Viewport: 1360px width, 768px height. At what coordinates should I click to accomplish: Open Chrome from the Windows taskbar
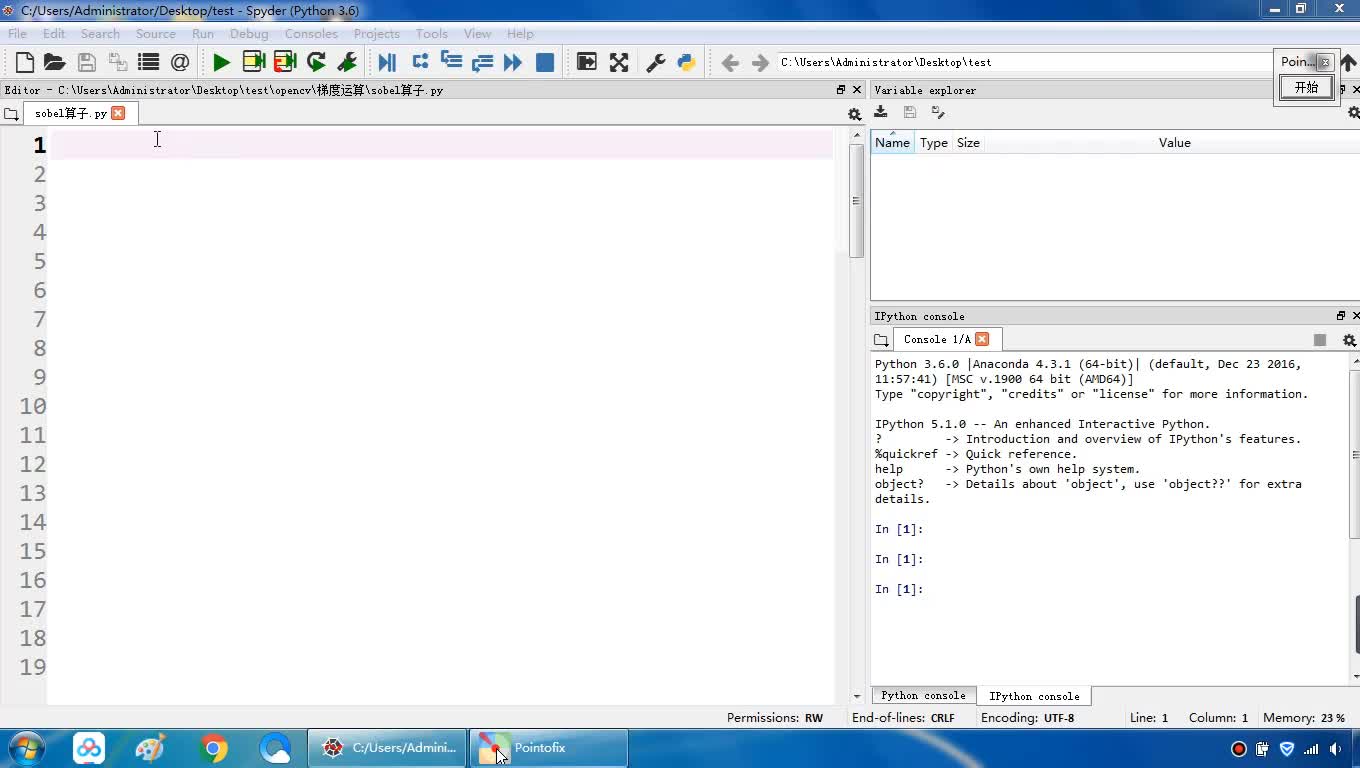(213, 748)
